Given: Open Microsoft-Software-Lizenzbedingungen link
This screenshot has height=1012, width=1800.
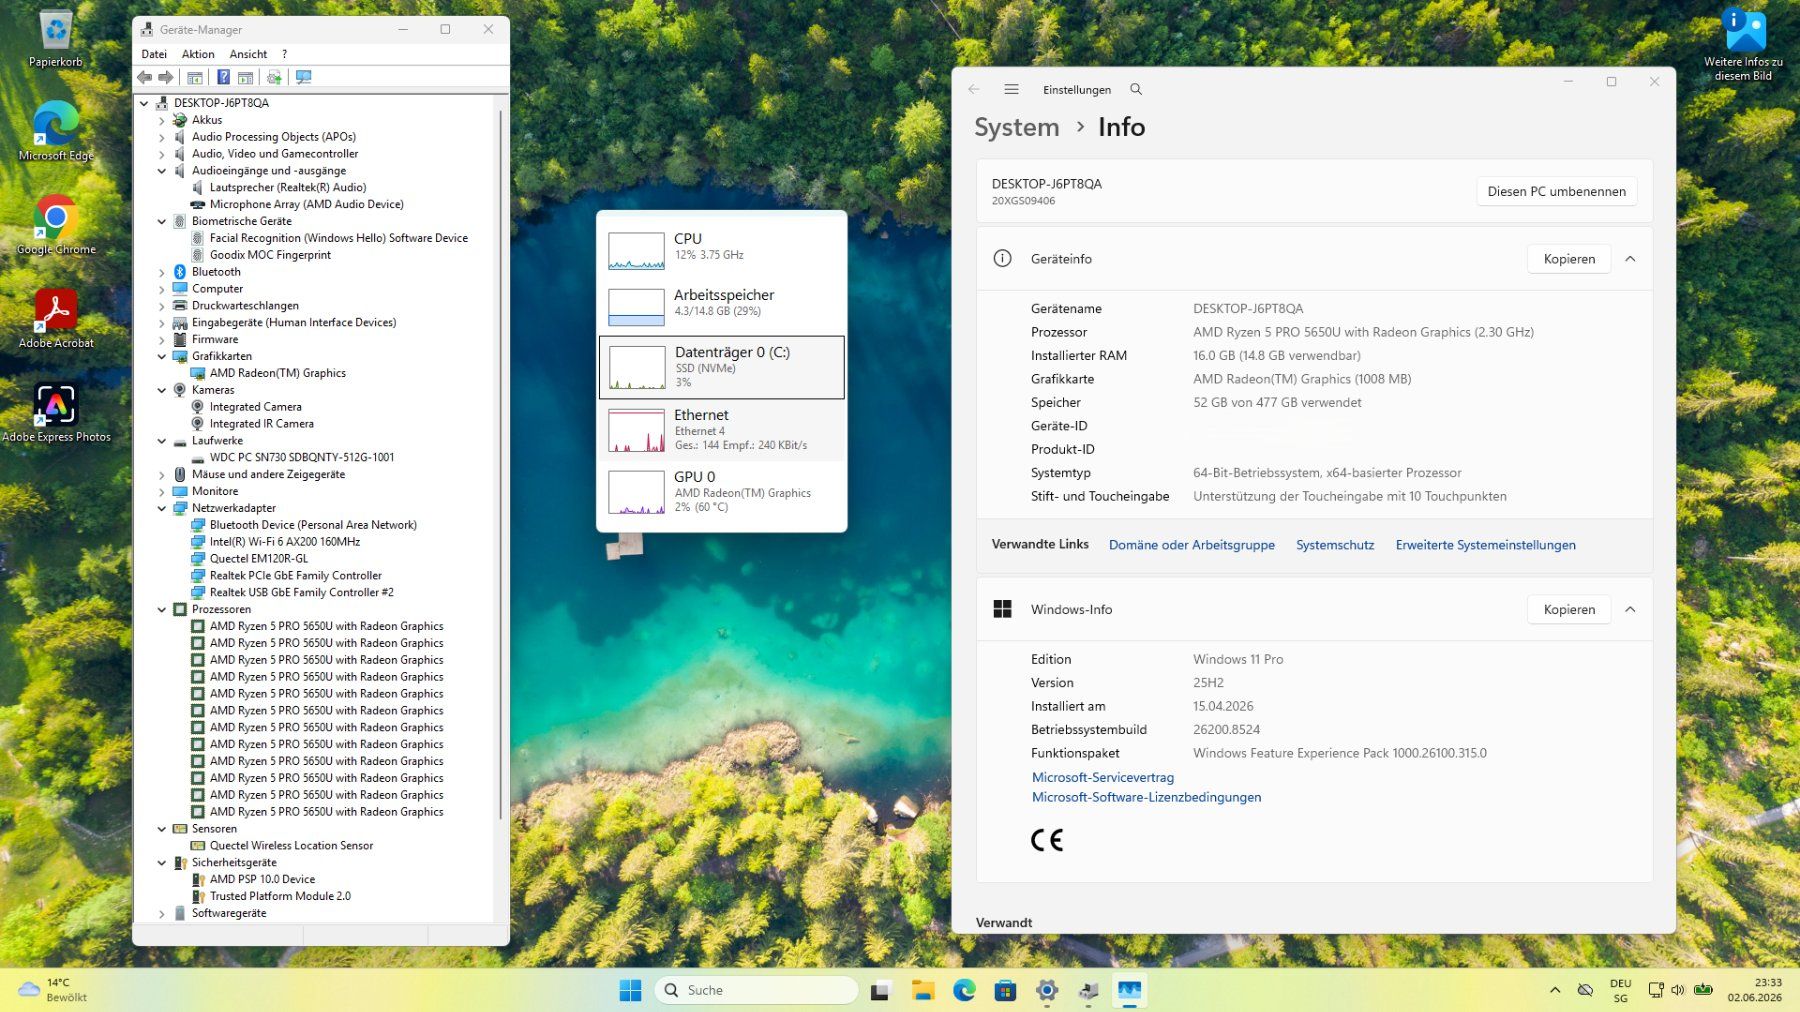Looking at the screenshot, I should (x=1146, y=797).
